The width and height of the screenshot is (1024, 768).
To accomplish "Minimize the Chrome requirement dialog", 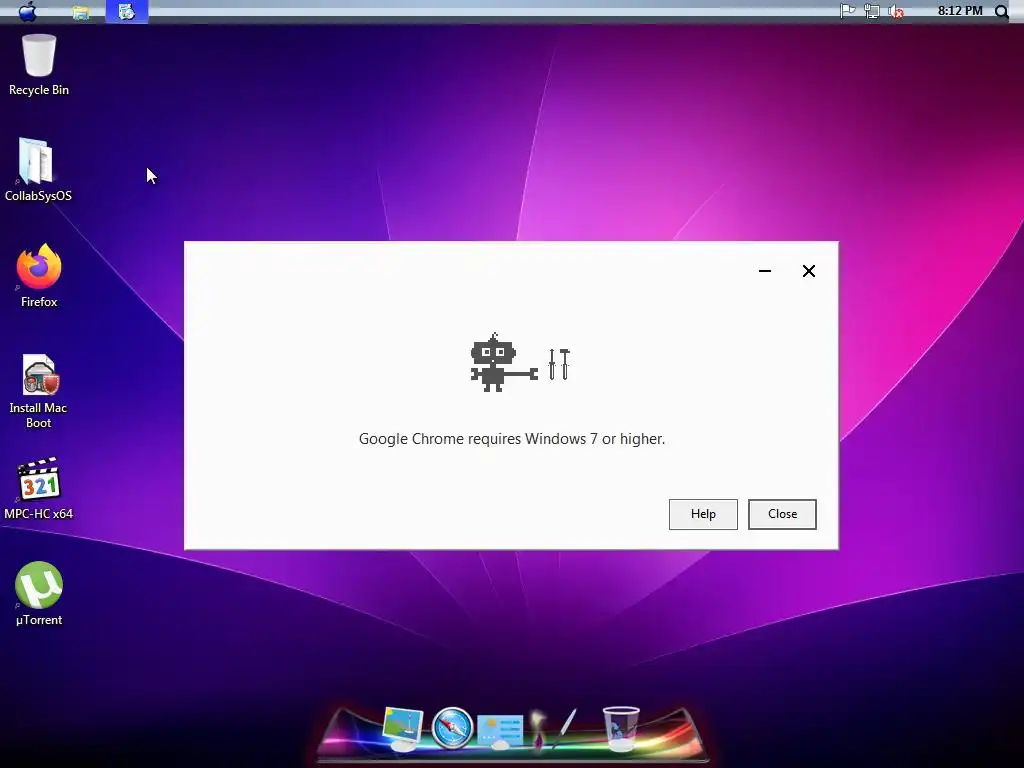I will [765, 270].
